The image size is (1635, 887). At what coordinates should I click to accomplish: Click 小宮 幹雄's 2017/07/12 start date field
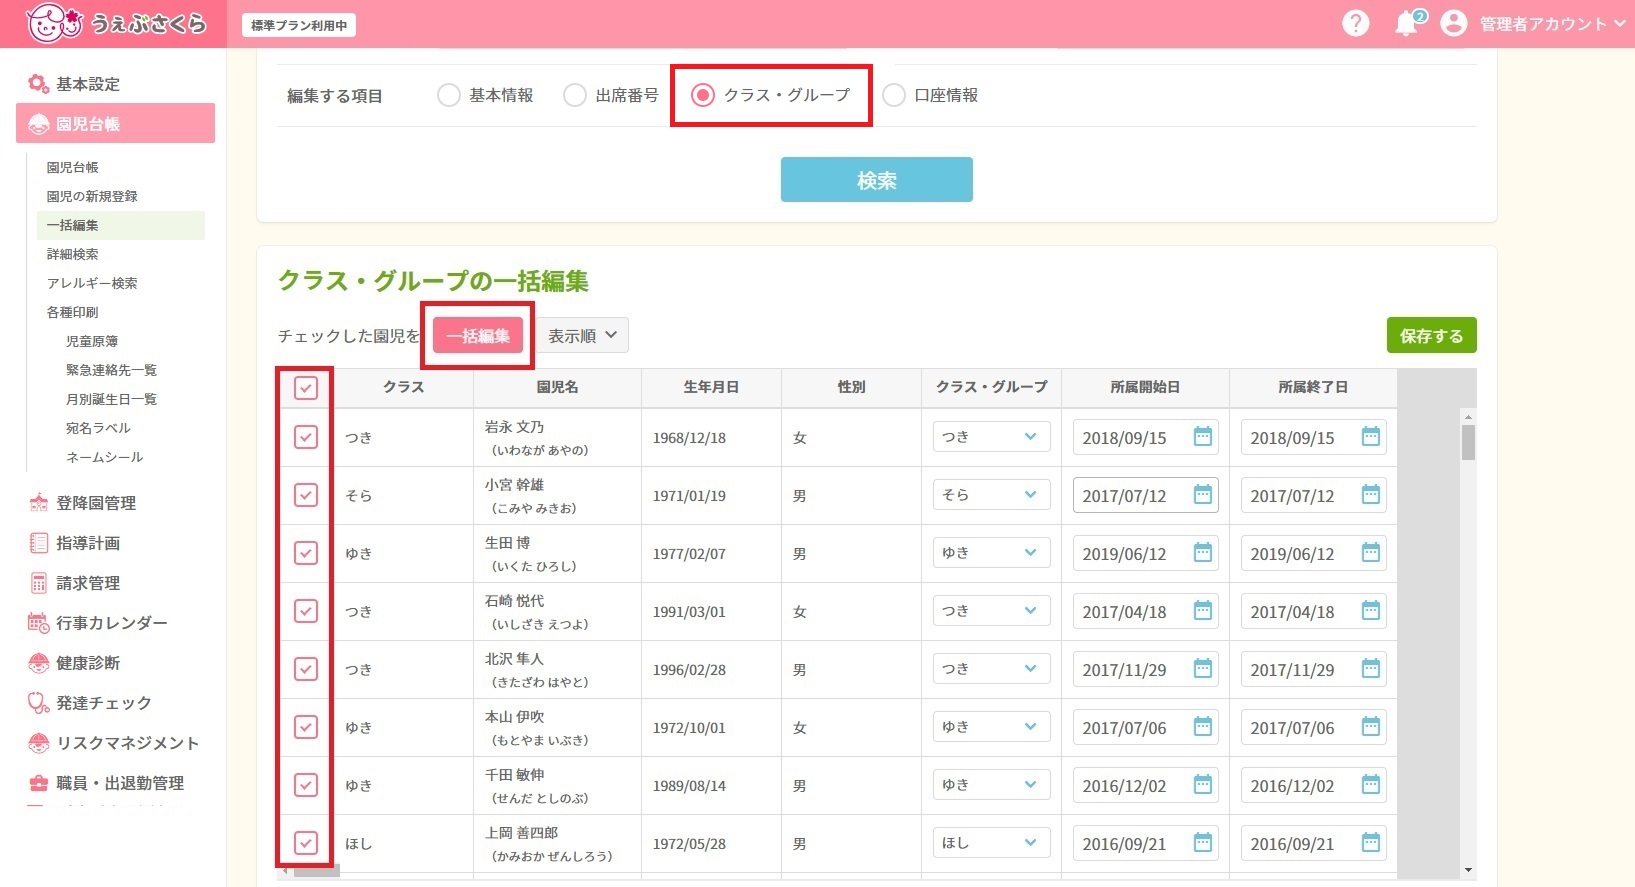[1145, 495]
